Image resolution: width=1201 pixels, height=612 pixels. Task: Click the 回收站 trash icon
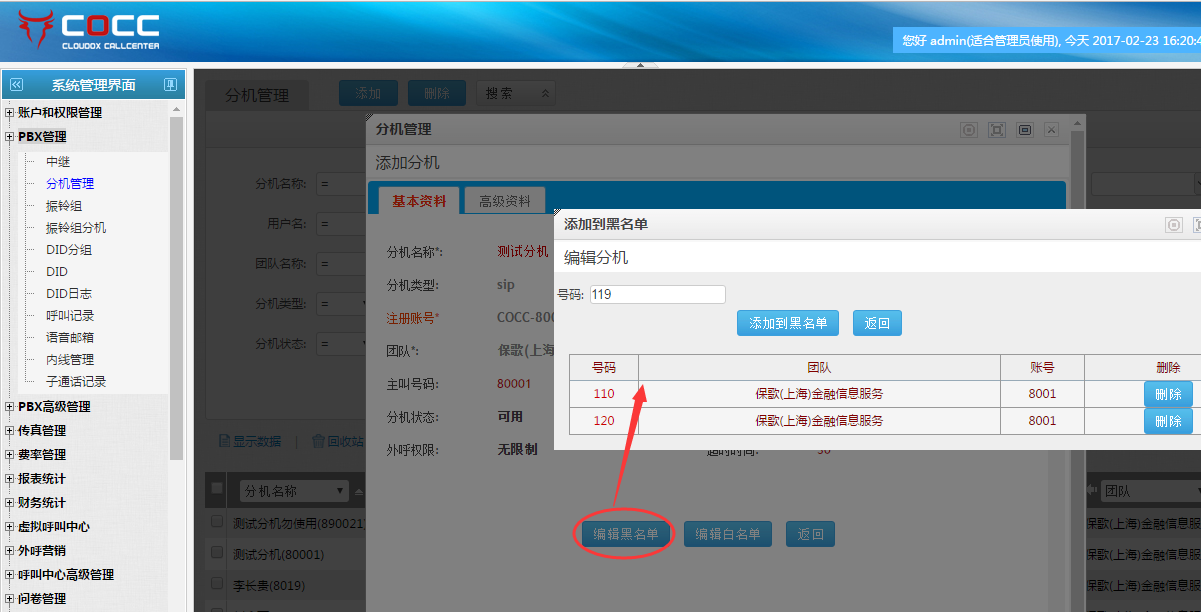318,441
